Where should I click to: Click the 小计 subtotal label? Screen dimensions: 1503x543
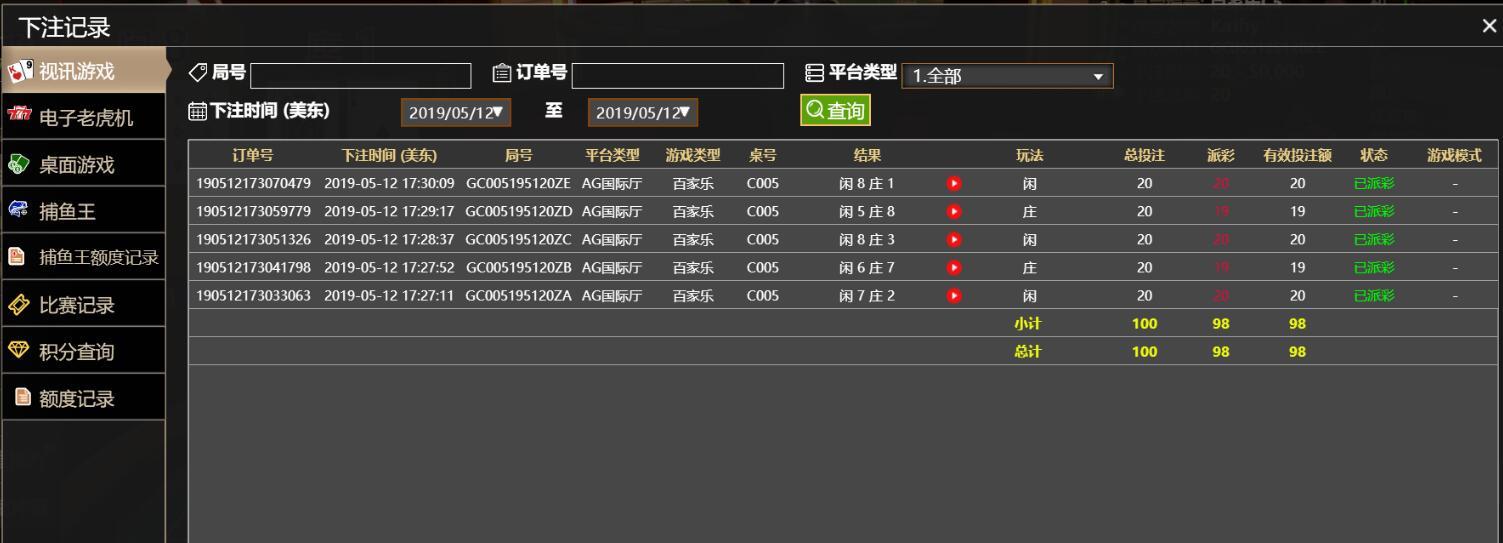point(1029,323)
